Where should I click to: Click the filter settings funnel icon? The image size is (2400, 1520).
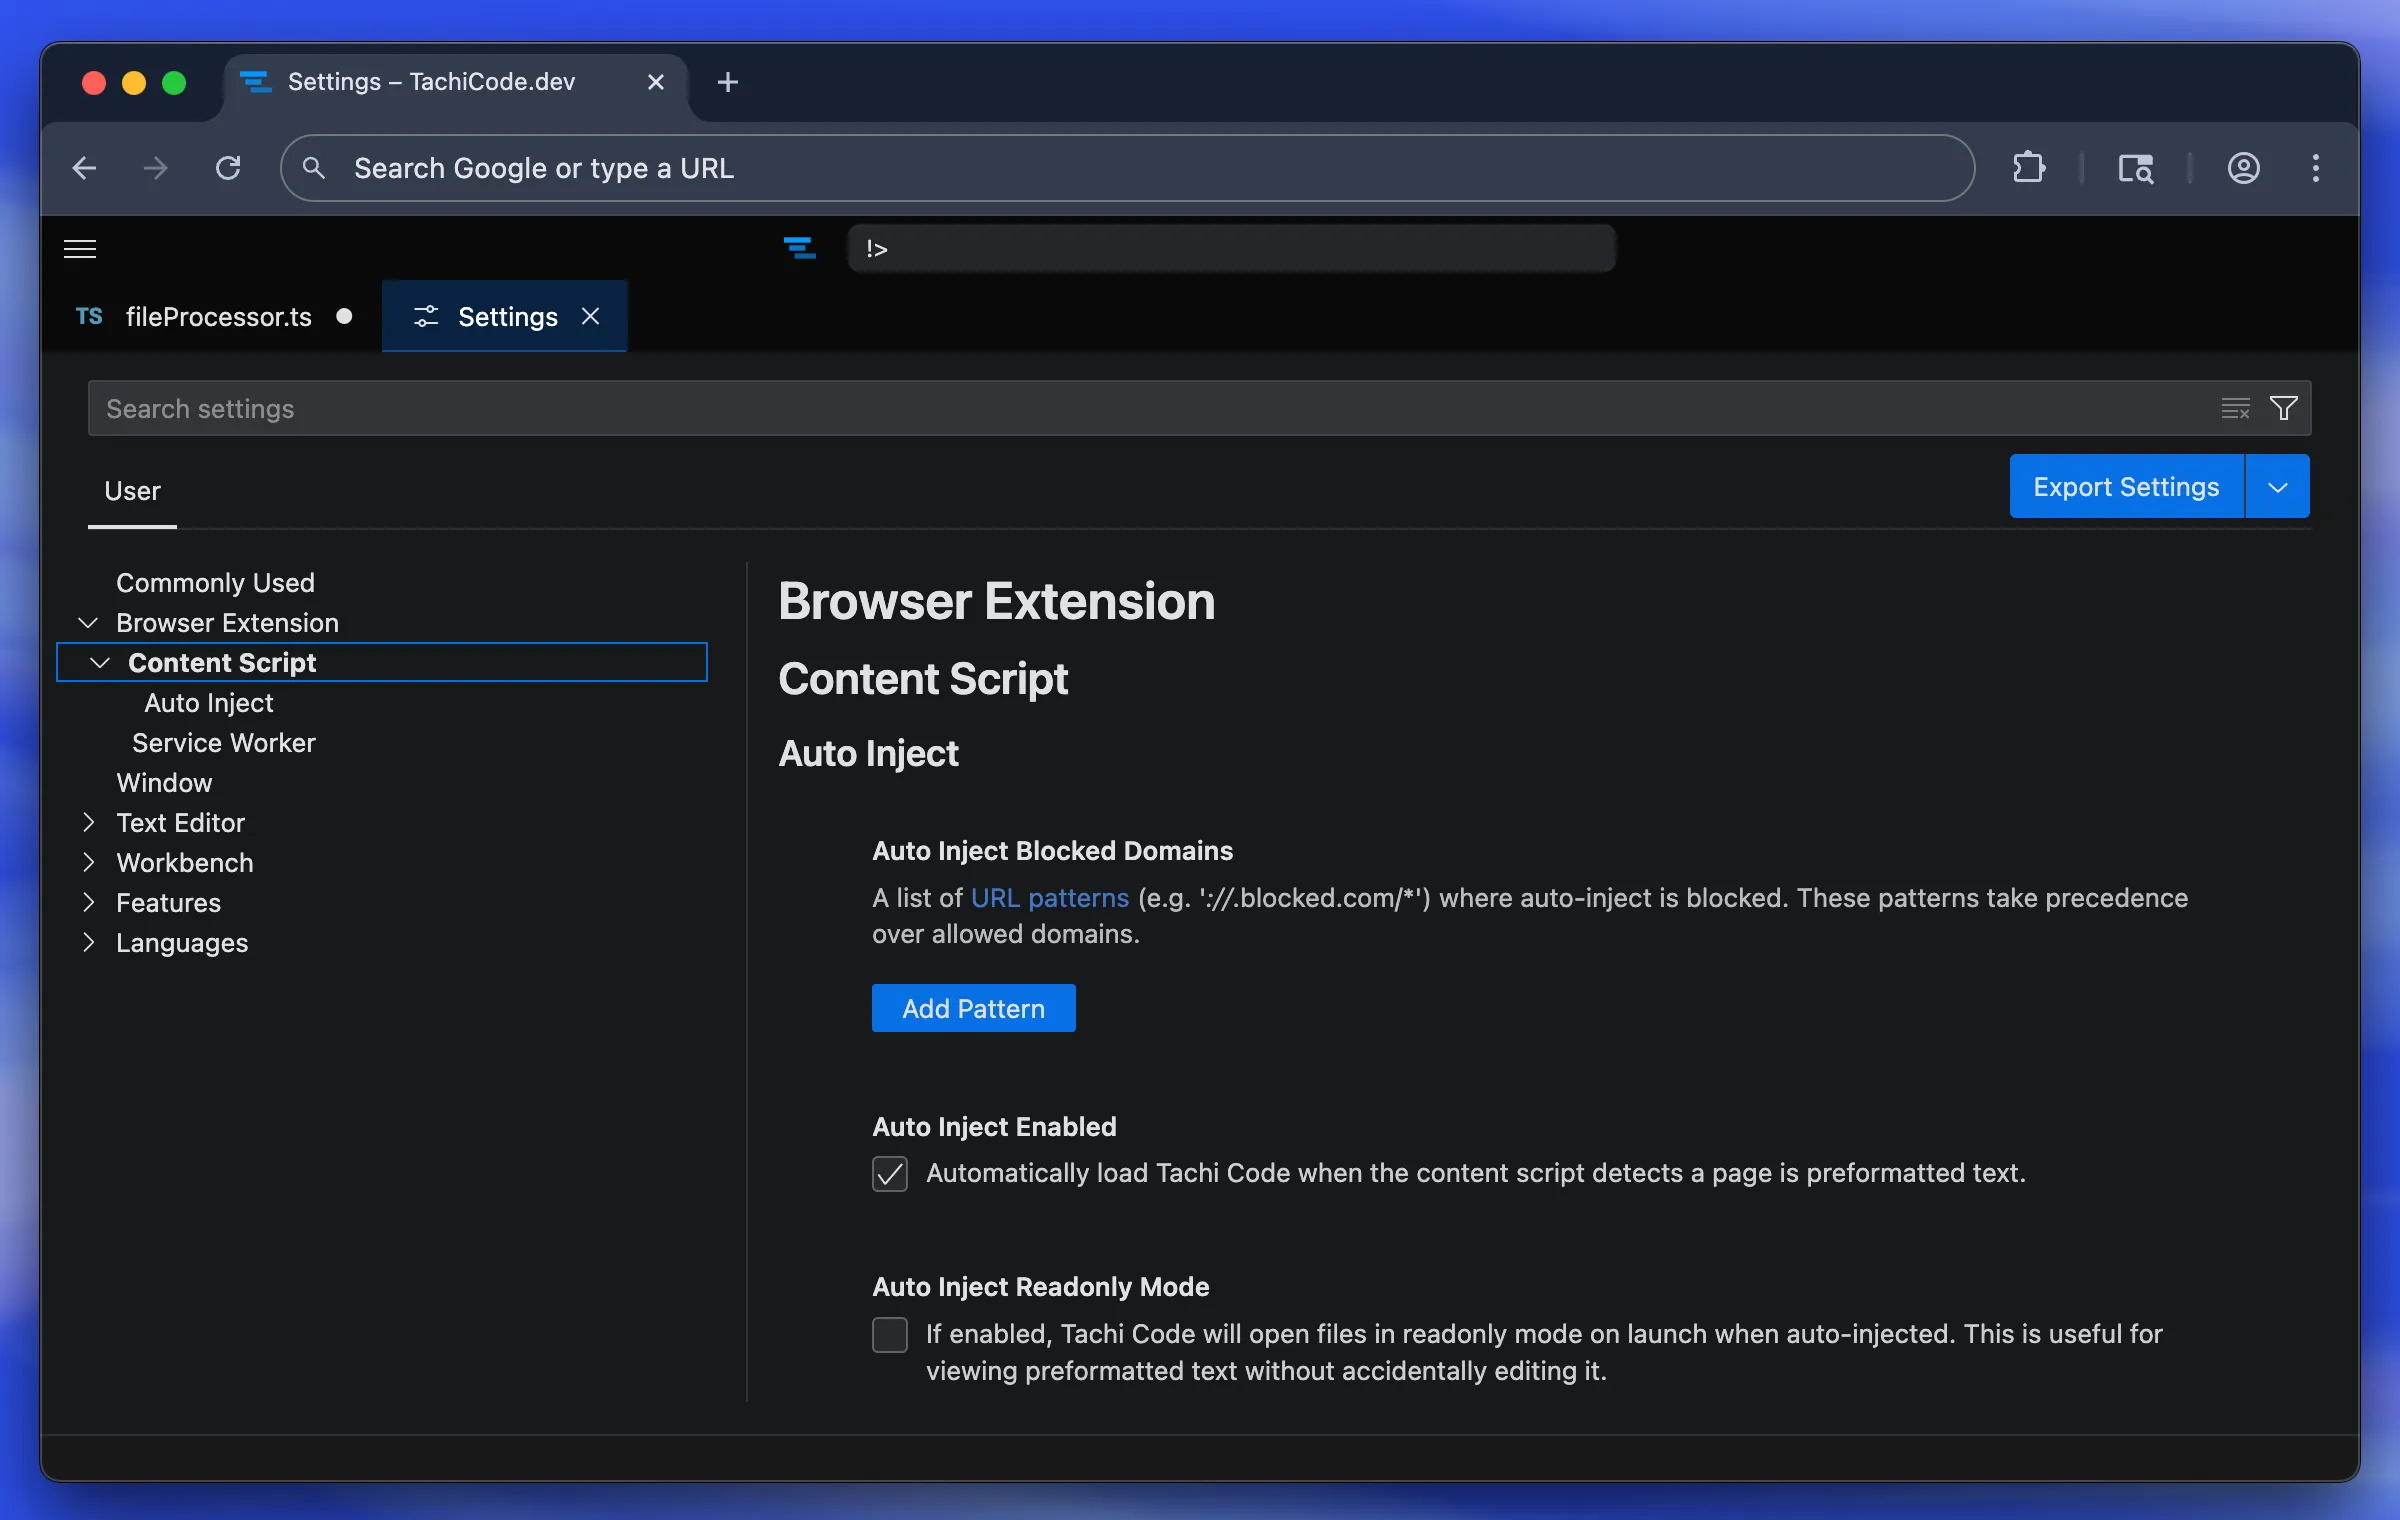[x=2284, y=408]
